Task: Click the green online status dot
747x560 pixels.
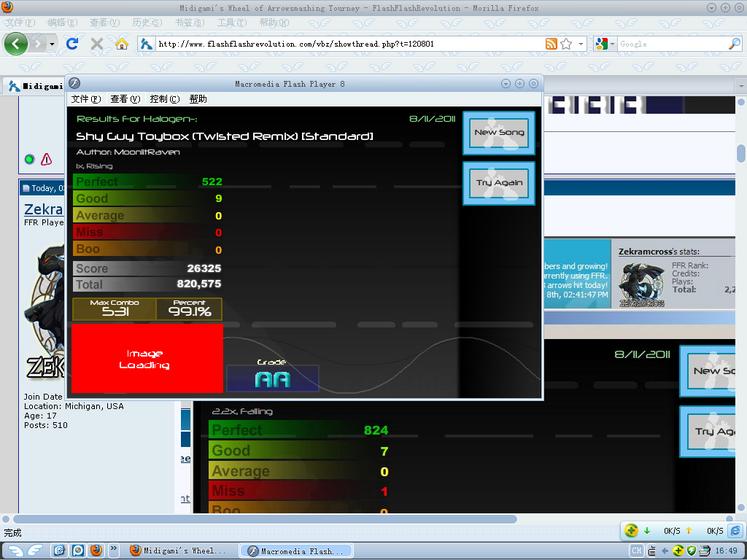Action: (x=30, y=159)
